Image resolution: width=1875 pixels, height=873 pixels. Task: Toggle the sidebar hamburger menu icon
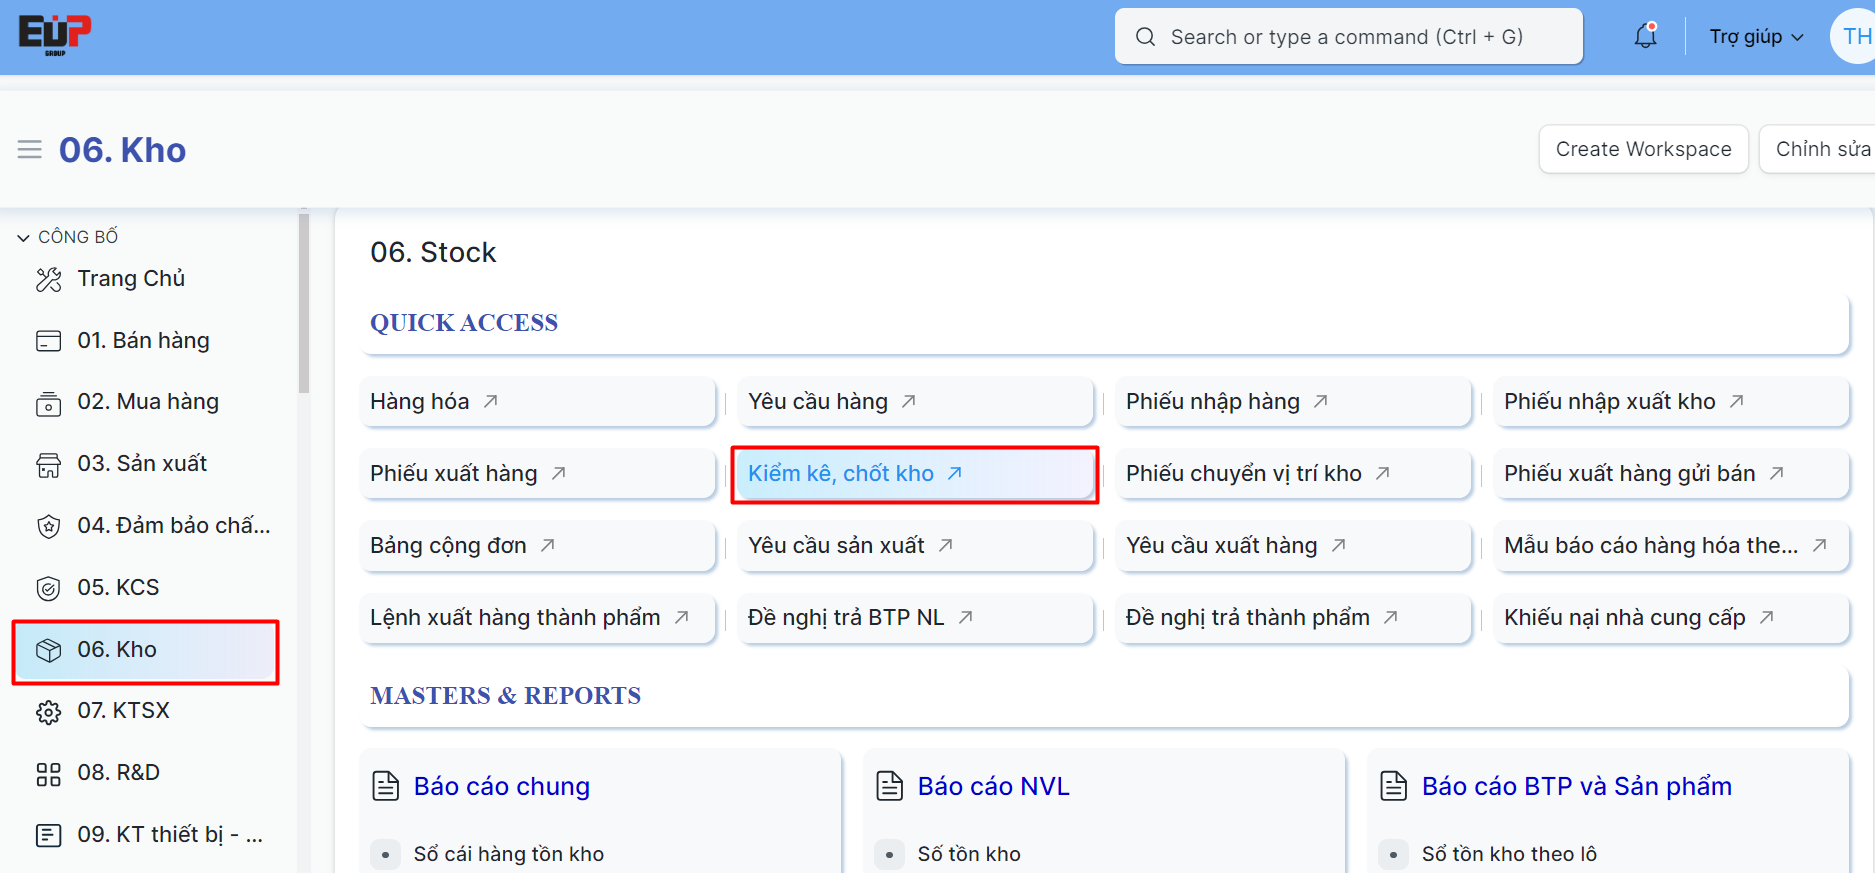pyautogui.click(x=30, y=150)
